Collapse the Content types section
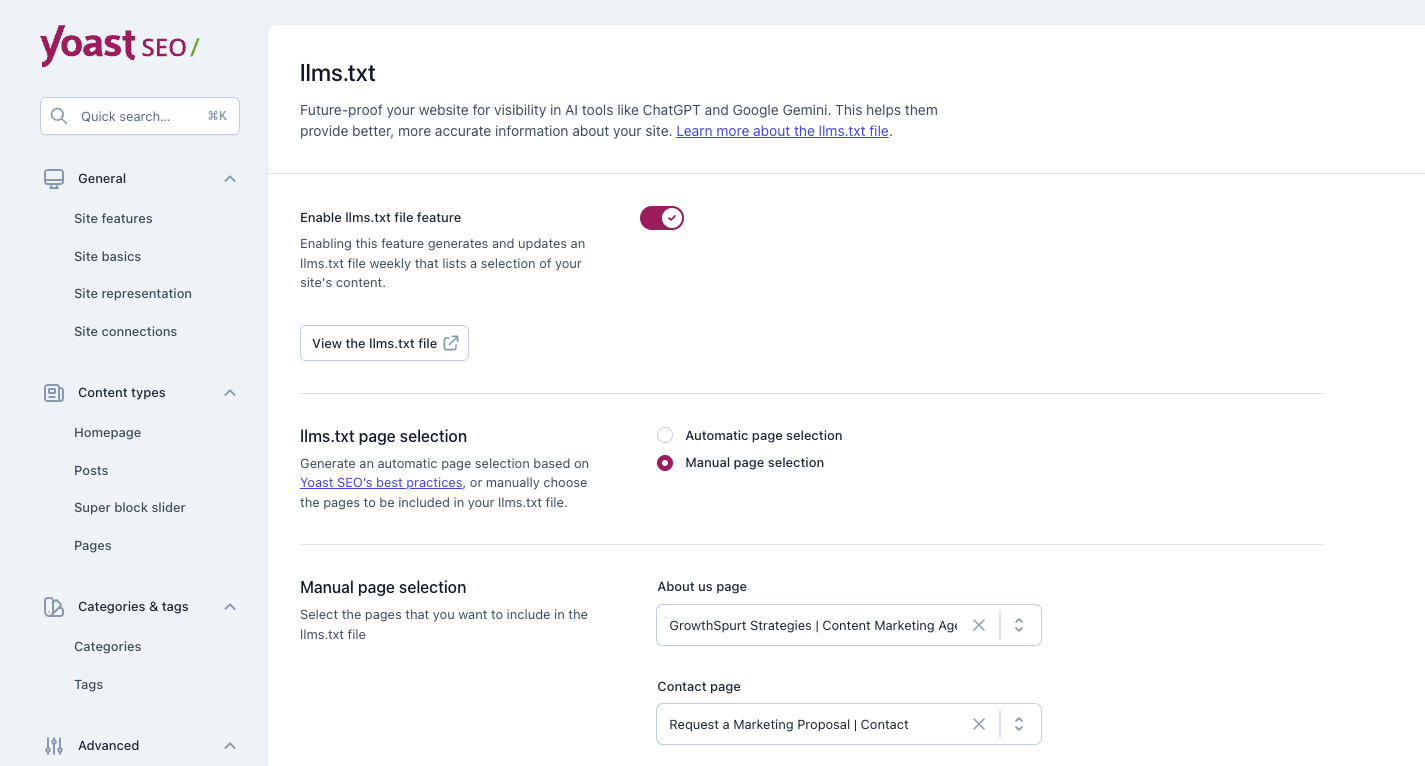1425x766 pixels. (x=229, y=392)
